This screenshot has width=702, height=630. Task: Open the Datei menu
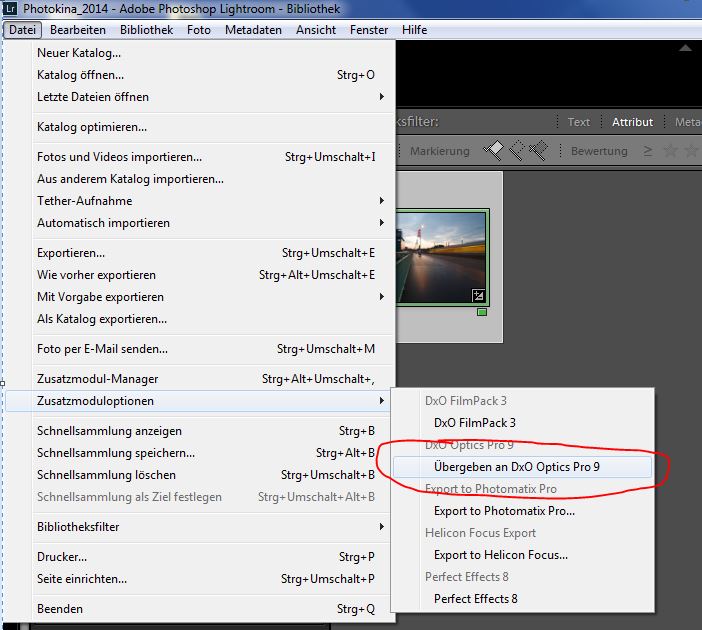click(22, 30)
